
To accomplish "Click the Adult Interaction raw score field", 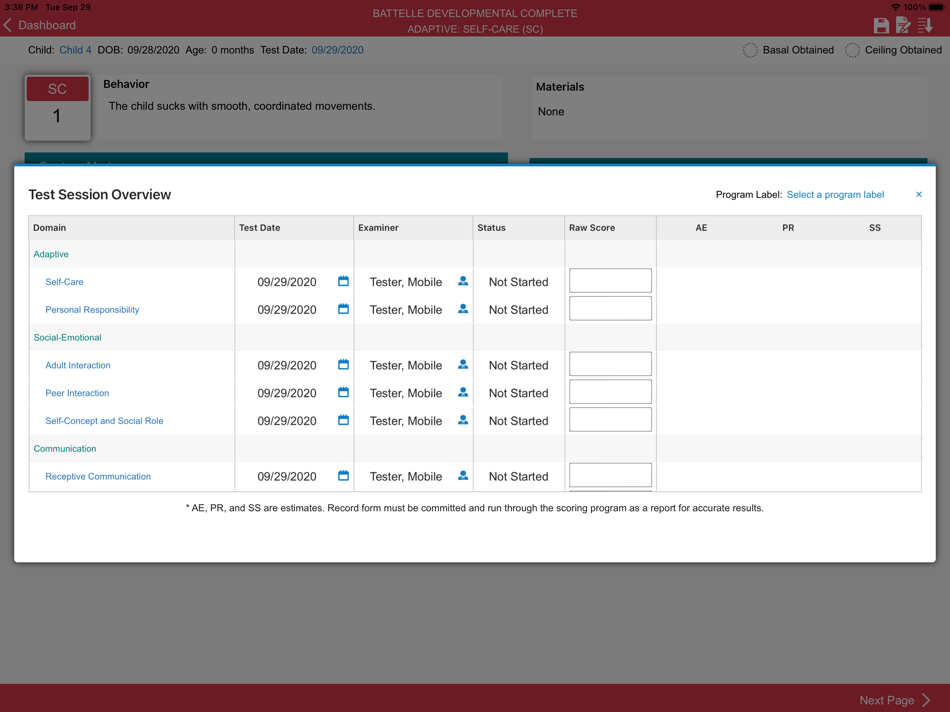I will (x=610, y=364).
